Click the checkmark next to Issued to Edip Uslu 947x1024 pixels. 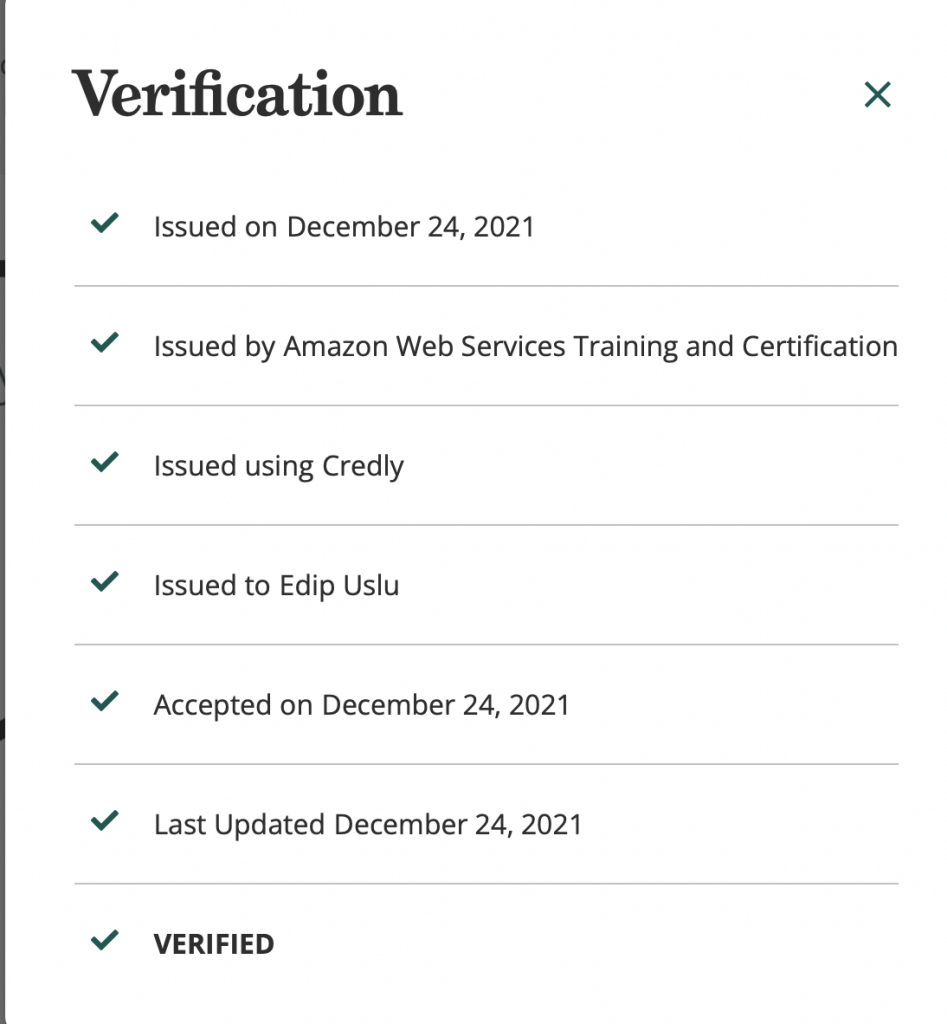[105, 582]
